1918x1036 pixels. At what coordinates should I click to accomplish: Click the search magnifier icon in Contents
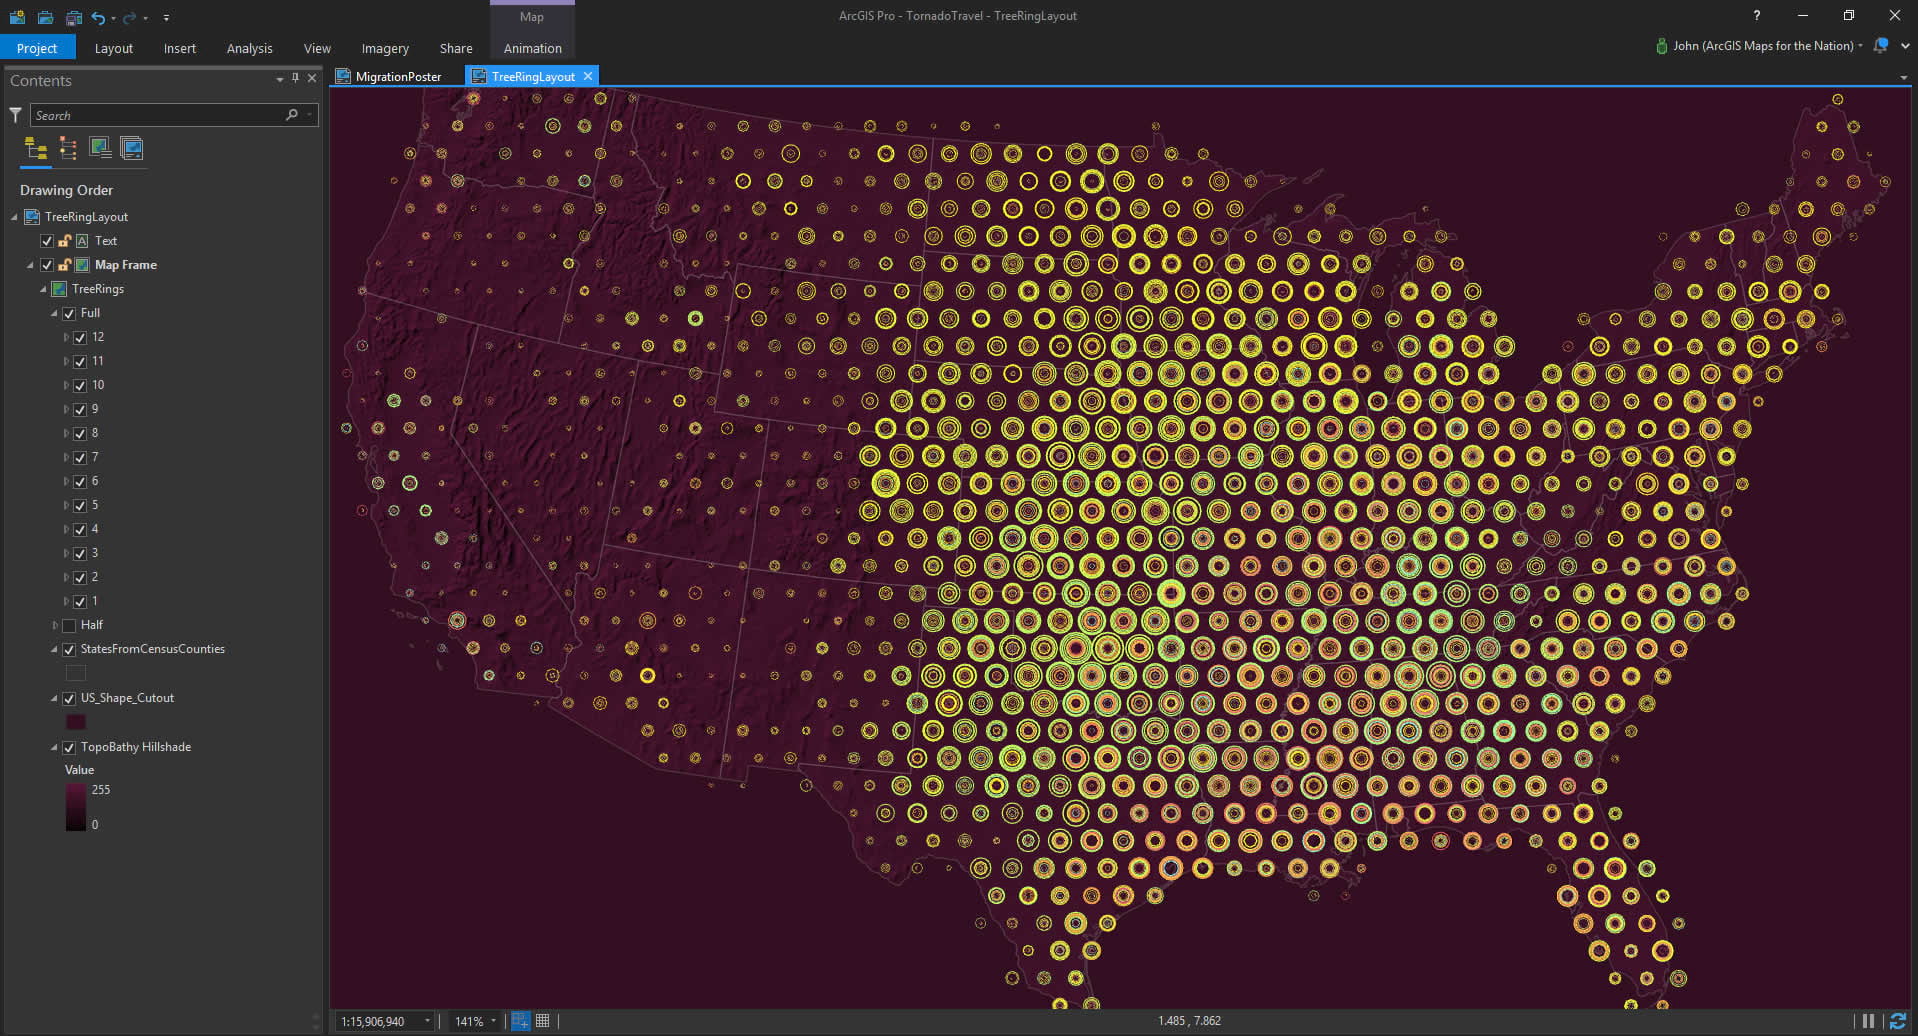(x=292, y=115)
